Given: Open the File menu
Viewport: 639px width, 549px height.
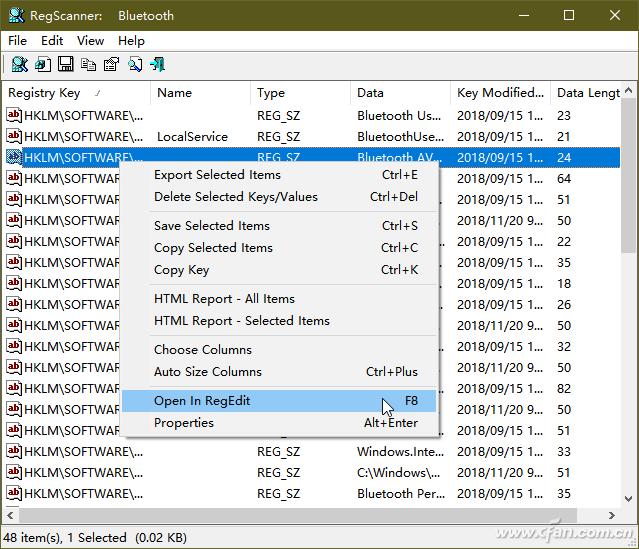Looking at the screenshot, I should point(17,41).
